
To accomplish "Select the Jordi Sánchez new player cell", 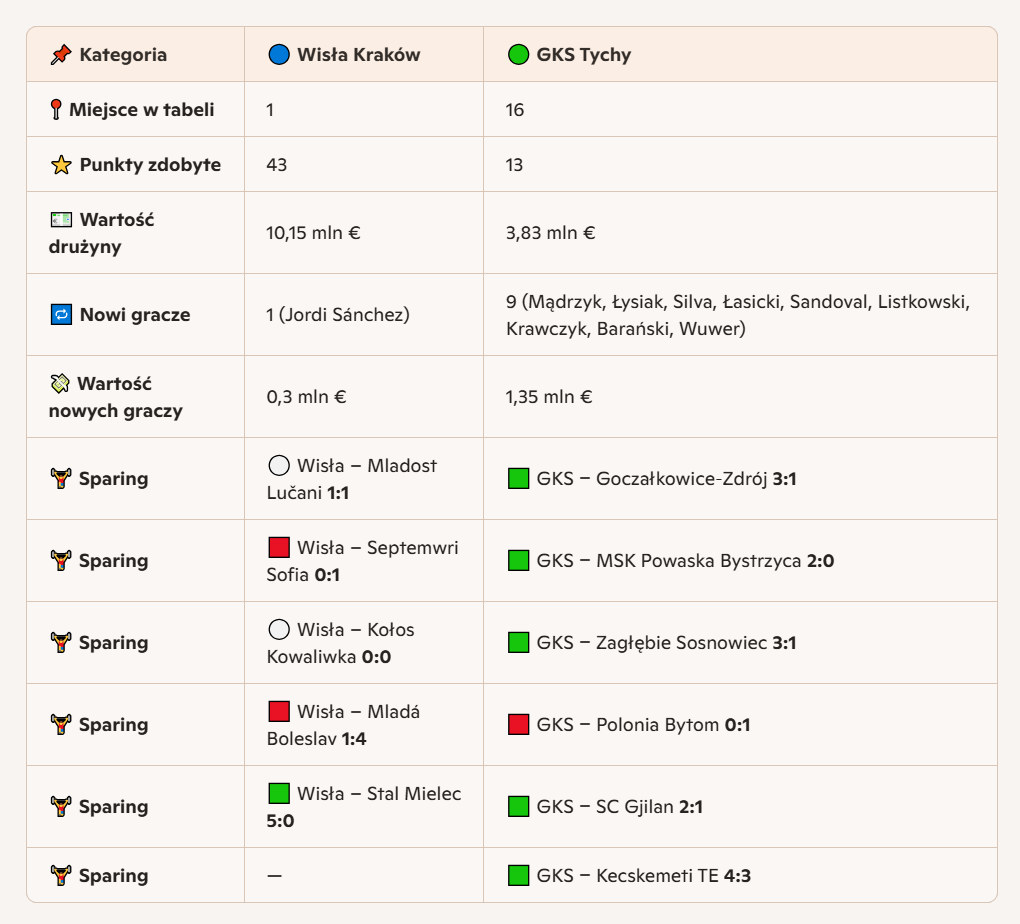I will click(338, 315).
